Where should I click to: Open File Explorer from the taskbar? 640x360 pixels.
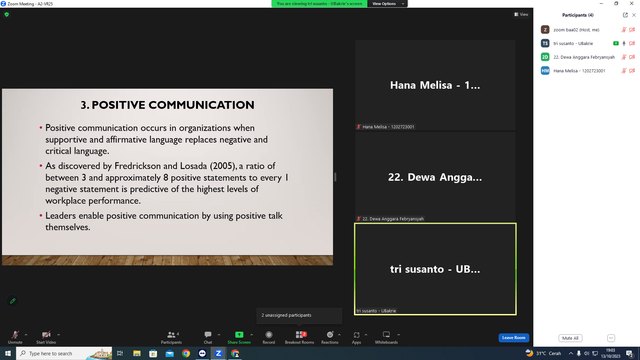click(x=137, y=353)
